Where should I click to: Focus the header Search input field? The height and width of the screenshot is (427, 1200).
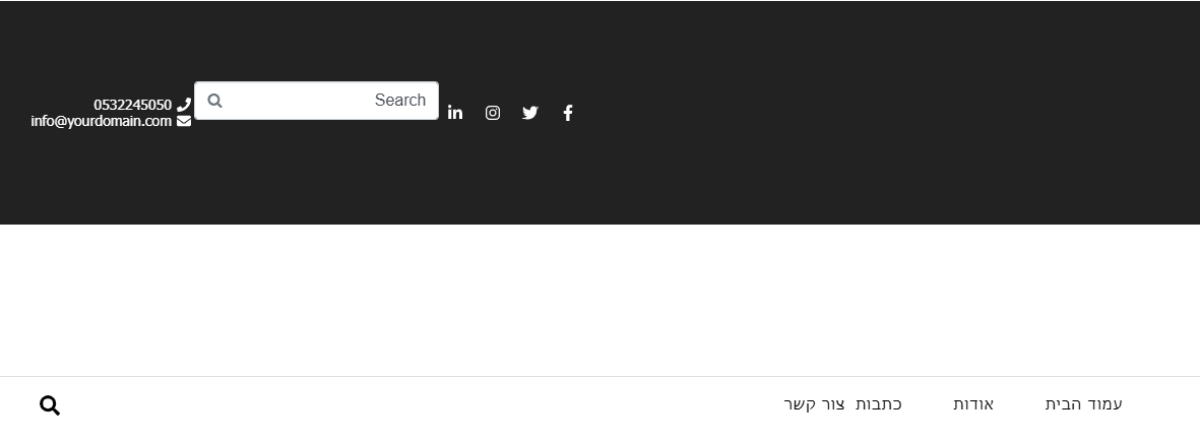[x=300, y=100]
